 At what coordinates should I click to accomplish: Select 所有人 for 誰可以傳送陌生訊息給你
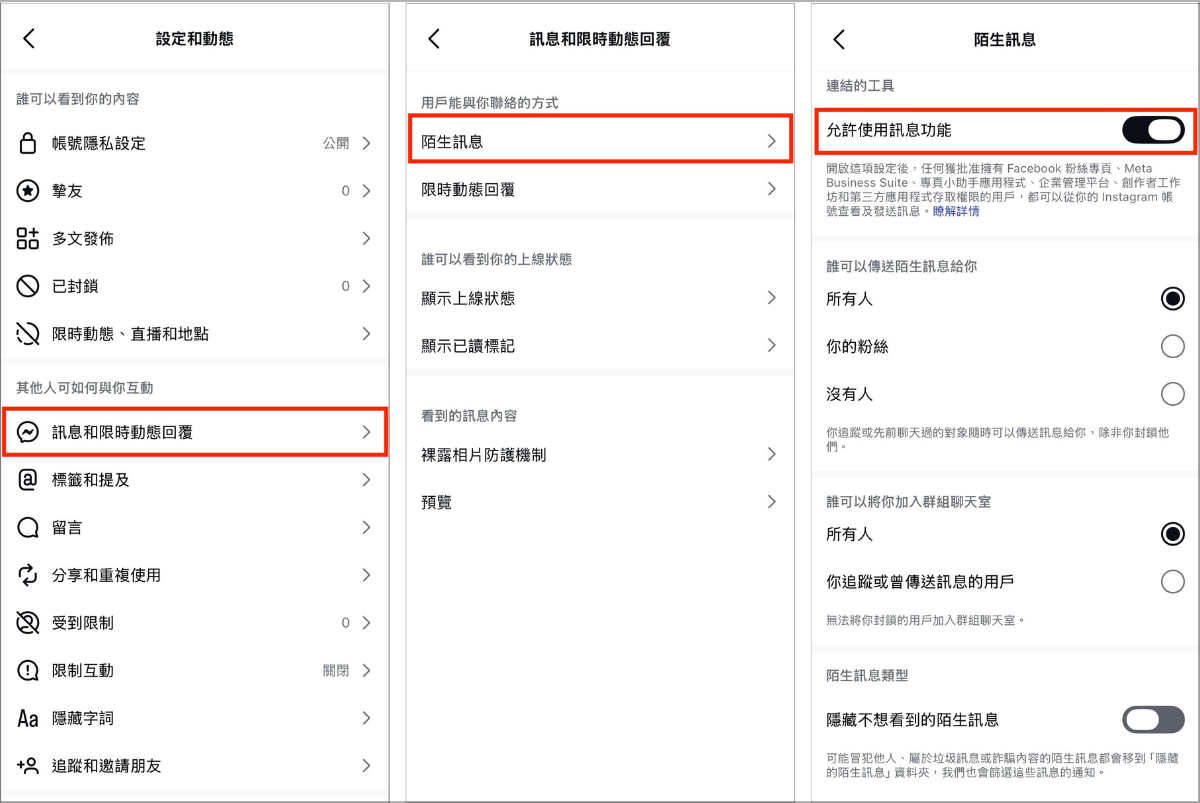tap(1172, 298)
